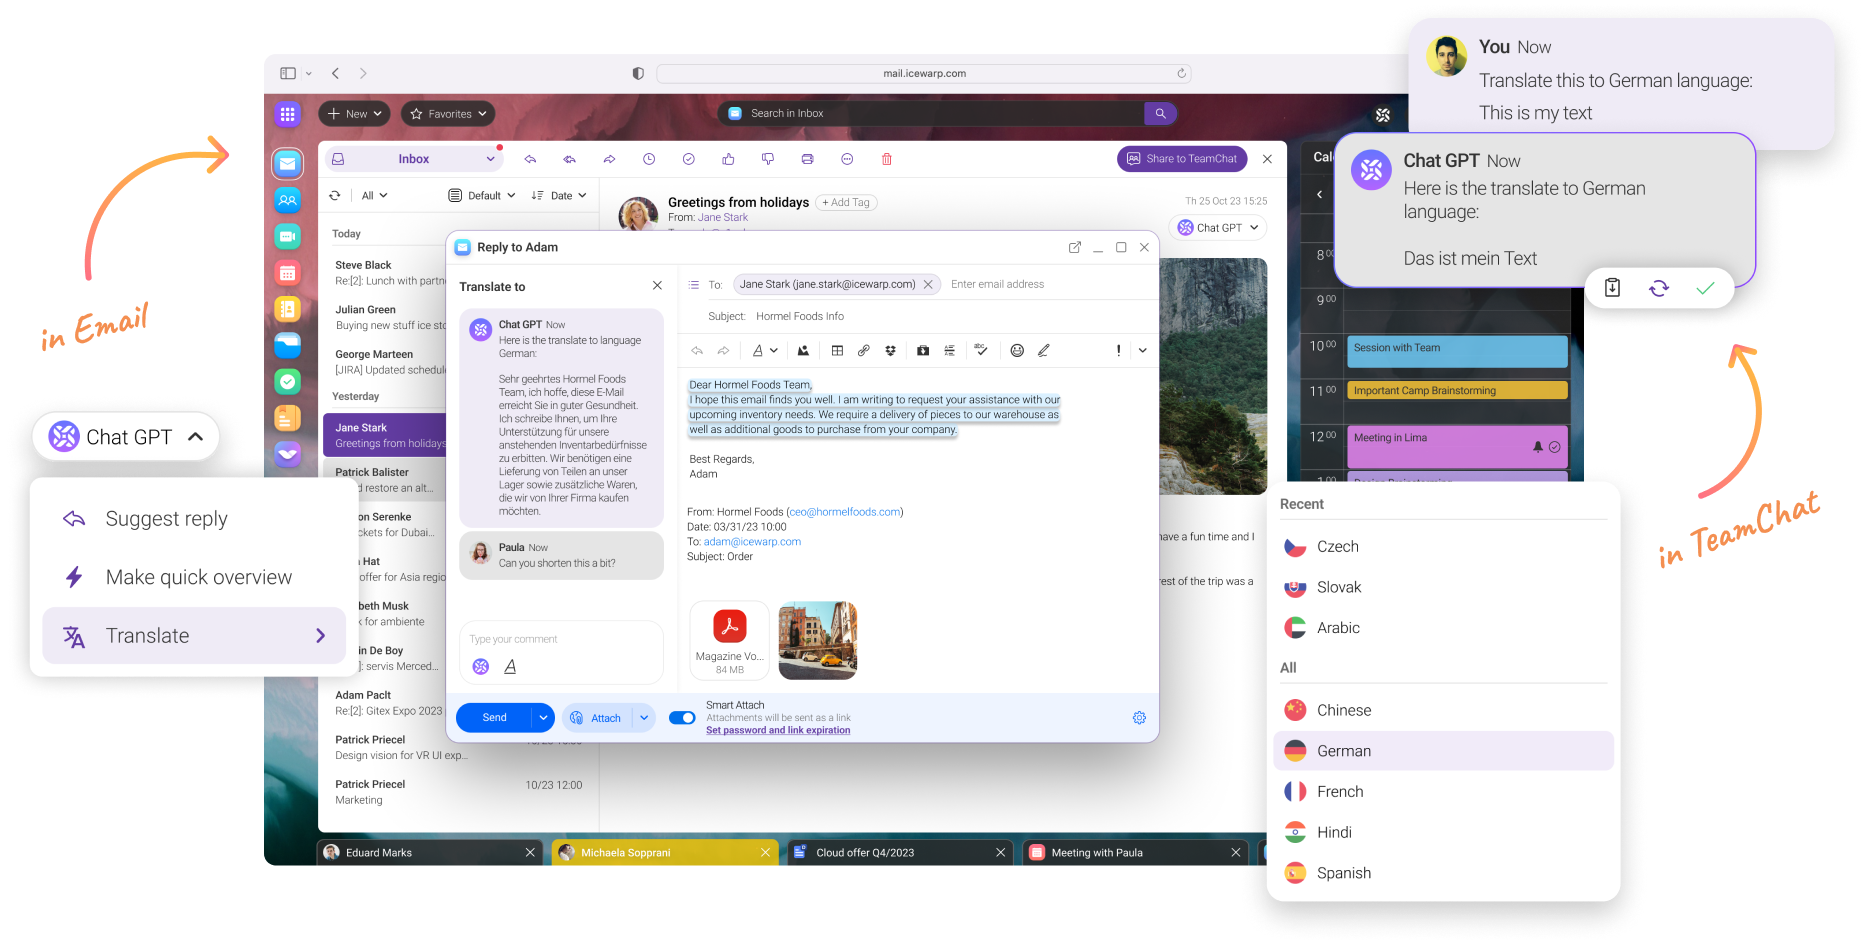Image resolution: width=1865 pixels, height=944 pixels.
Task: Toggle the Smart Attach switch
Action: tap(682, 718)
